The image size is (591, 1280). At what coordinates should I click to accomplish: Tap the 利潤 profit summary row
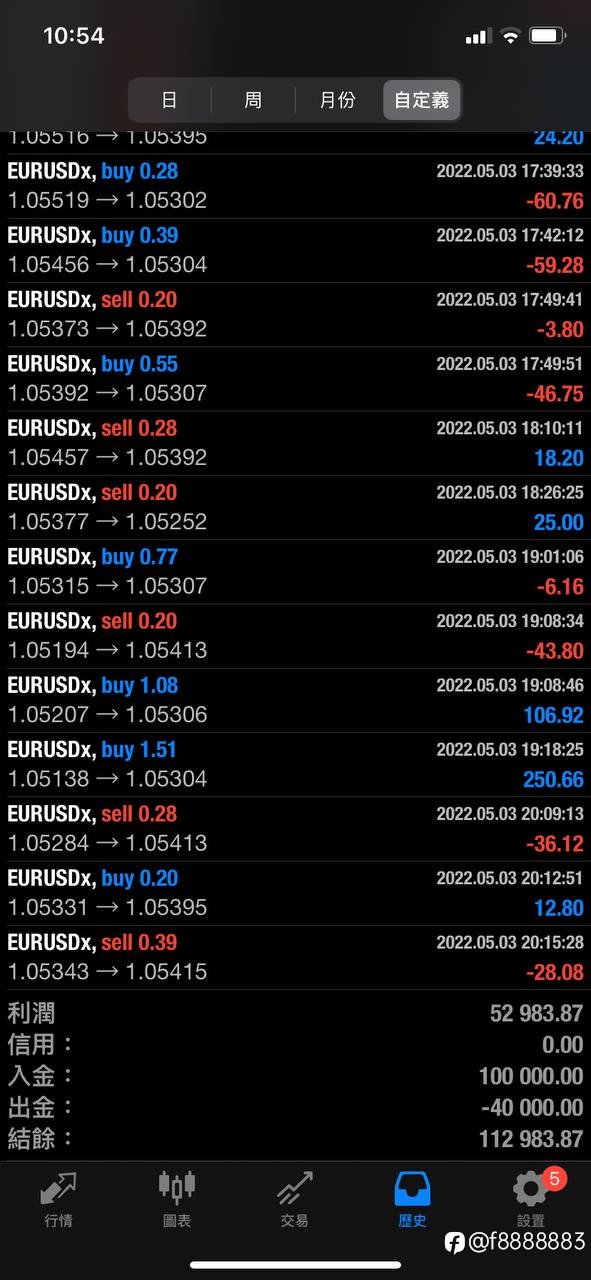(295, 1013)
